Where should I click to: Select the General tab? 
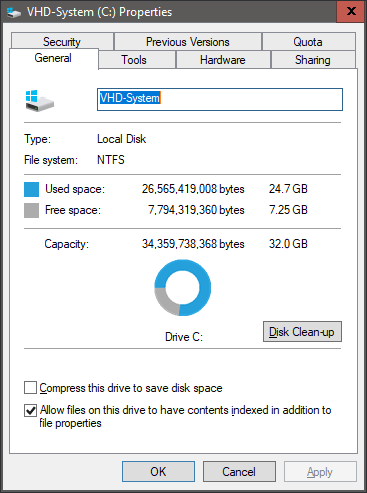[54, 58]
